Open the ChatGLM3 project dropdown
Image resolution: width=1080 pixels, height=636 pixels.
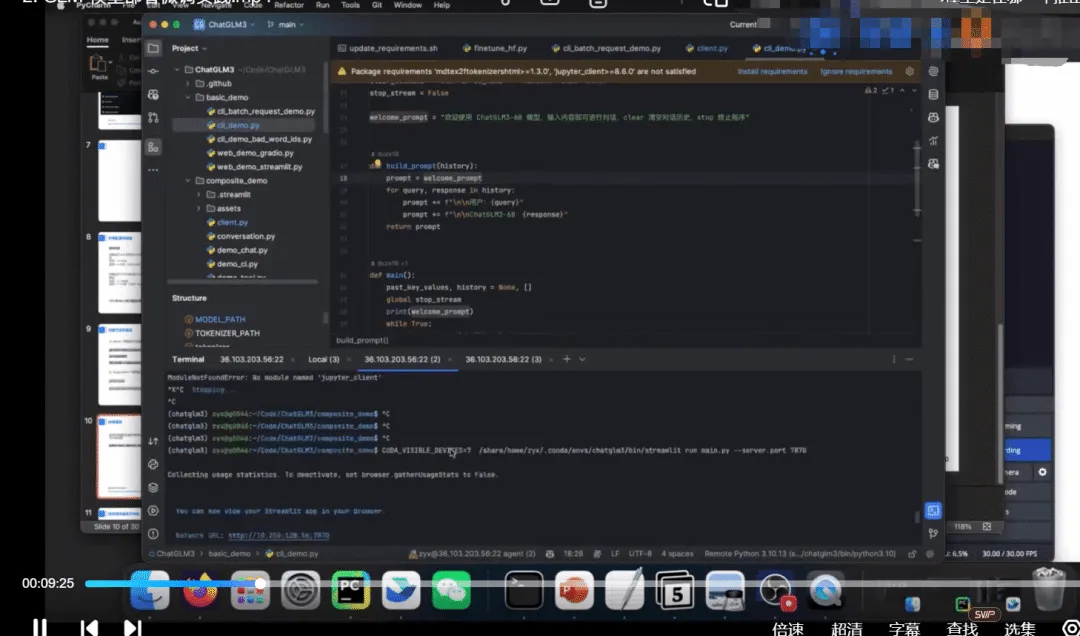tap(225, 24)
